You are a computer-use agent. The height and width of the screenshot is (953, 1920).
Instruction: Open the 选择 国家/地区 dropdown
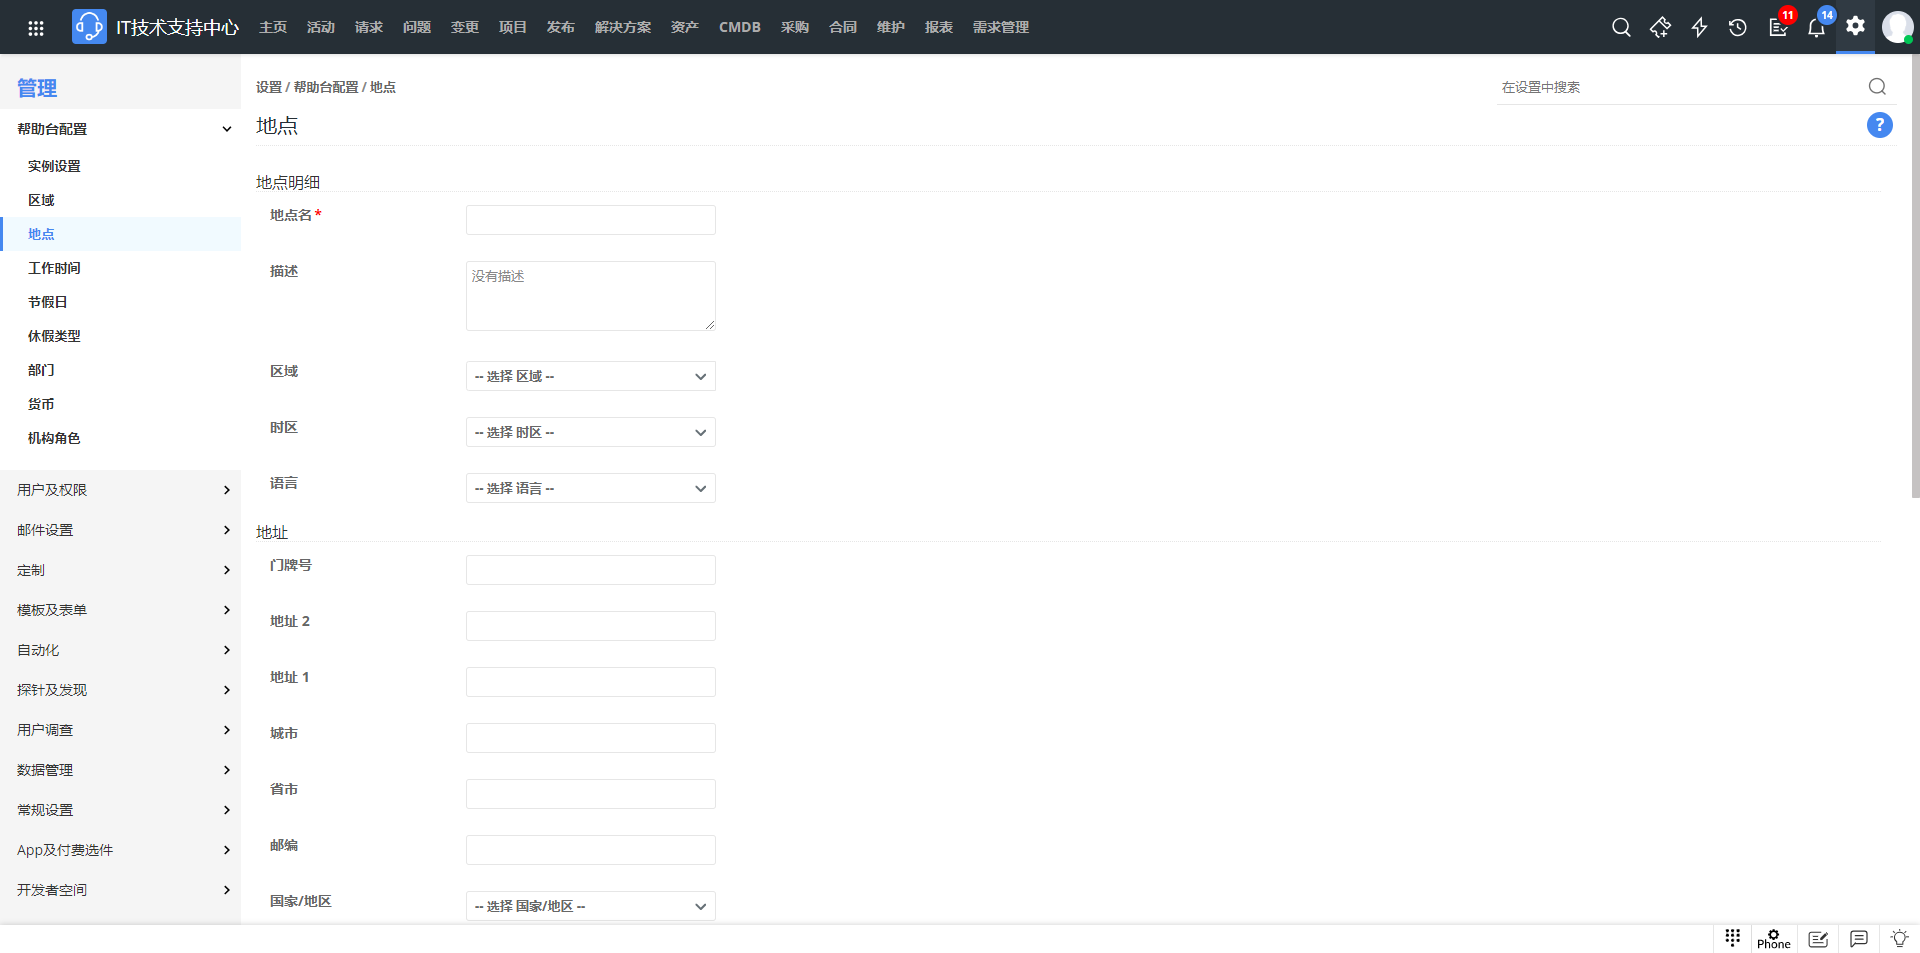pyautogui.click(x=590, y=906)
